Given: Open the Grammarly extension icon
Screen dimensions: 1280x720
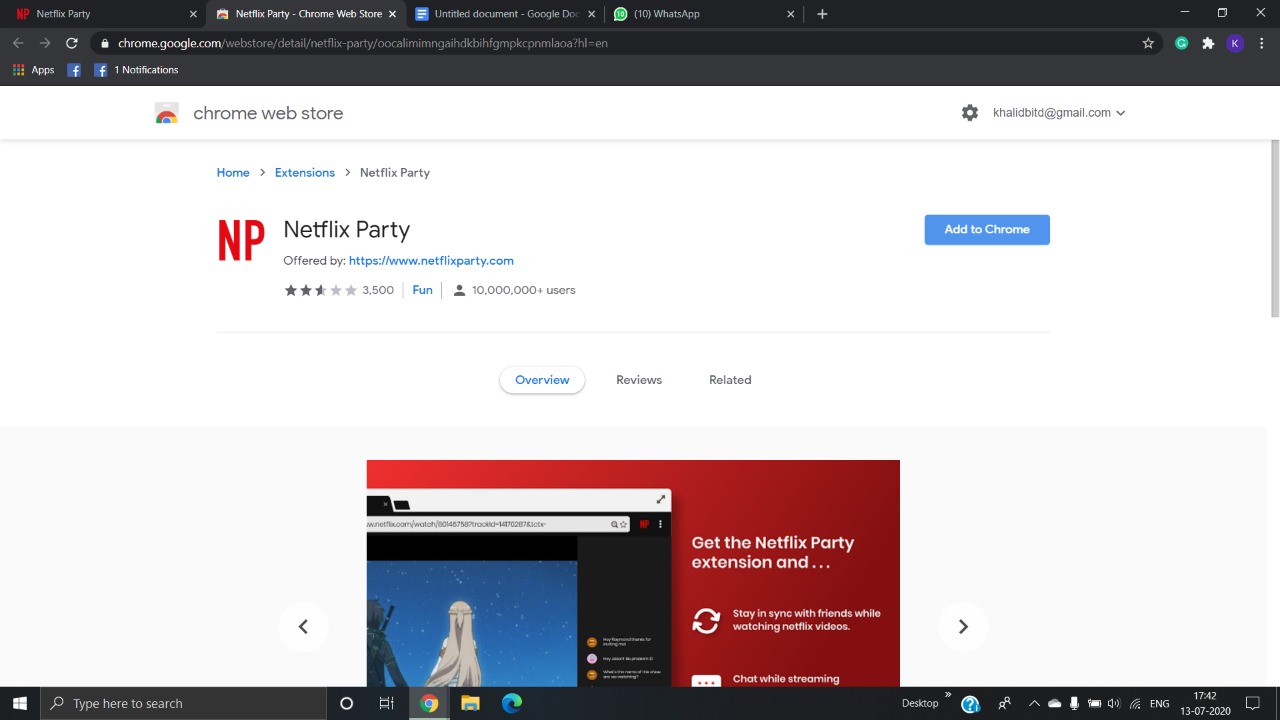Looking at the screenshot, I should tap(1182, 43).
